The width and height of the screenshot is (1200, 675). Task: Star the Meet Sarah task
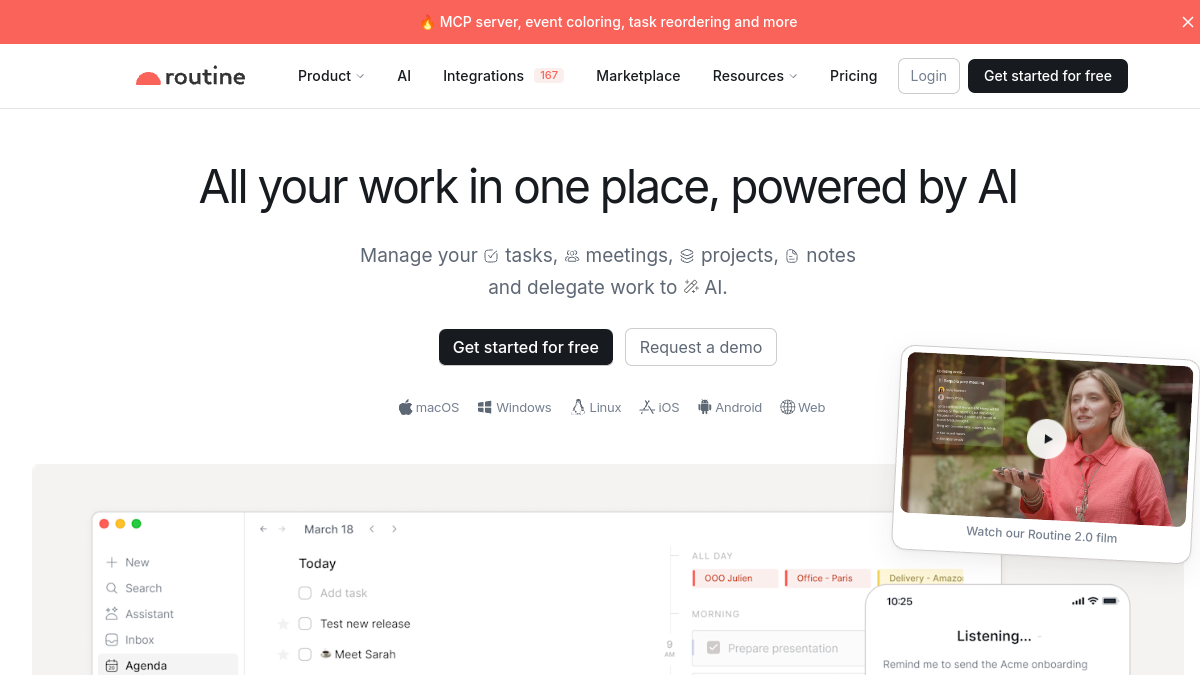click(283, 654)
